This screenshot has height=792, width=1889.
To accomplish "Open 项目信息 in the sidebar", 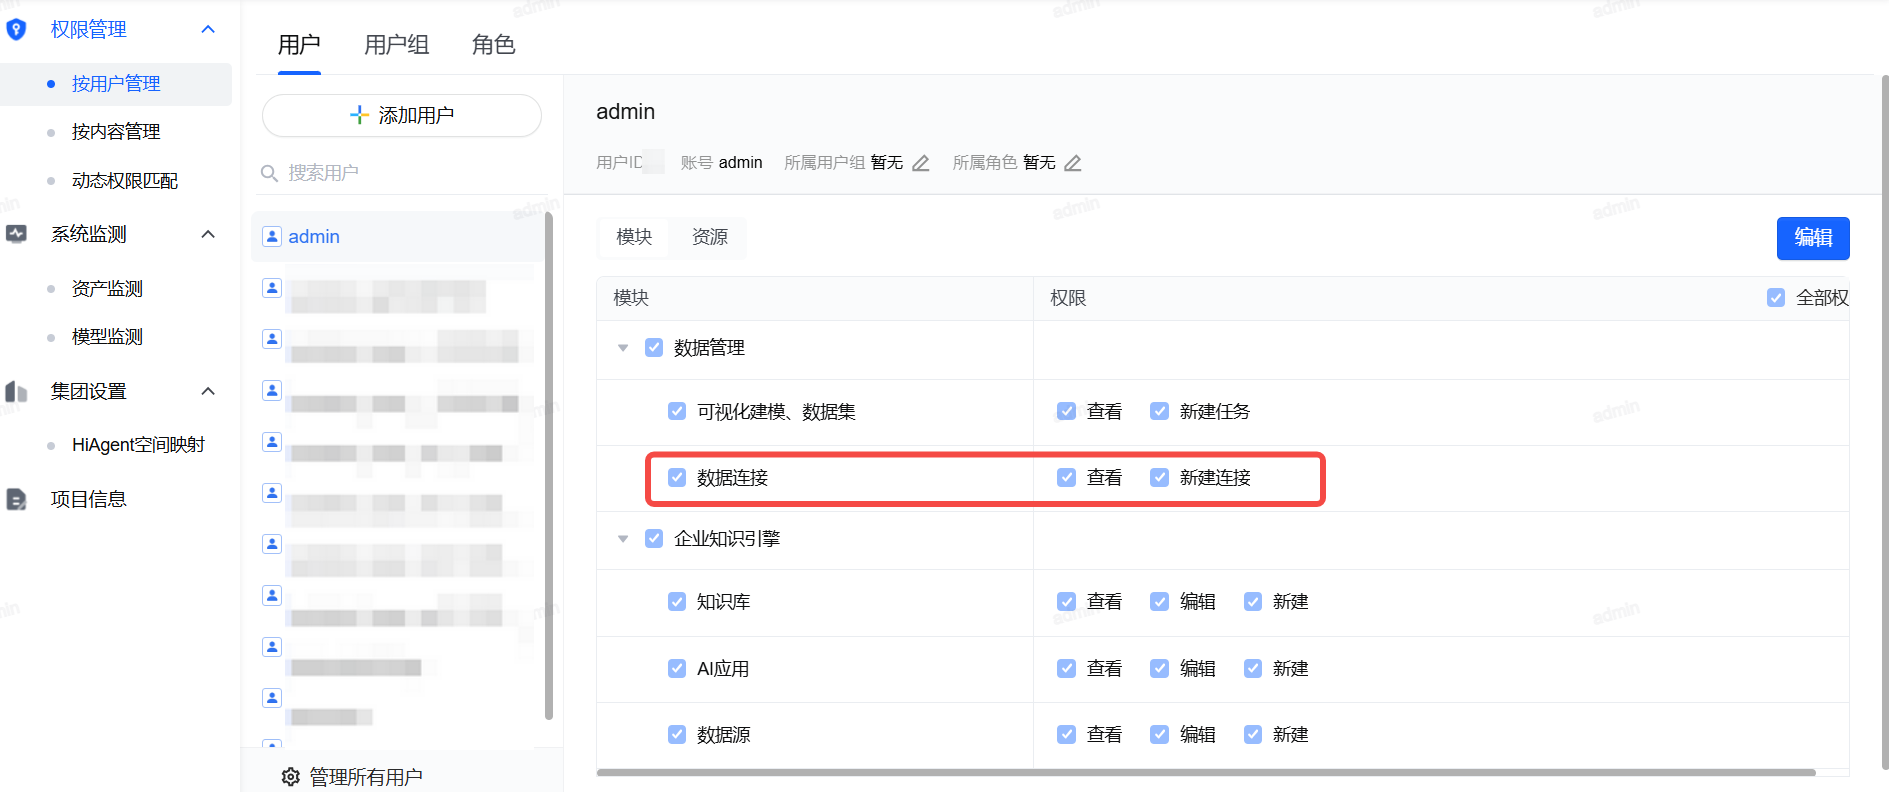I will (89, 499).
